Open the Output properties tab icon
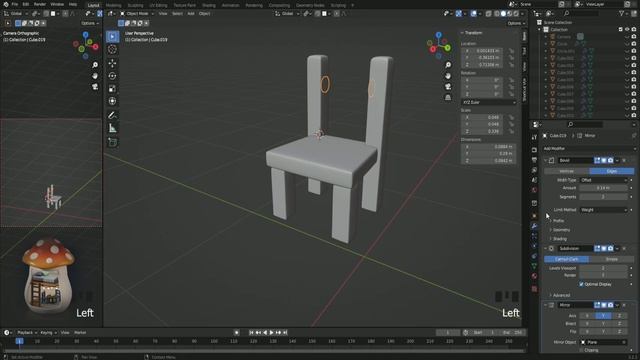The height and width of the screenshot is (360, 640). 534,160
